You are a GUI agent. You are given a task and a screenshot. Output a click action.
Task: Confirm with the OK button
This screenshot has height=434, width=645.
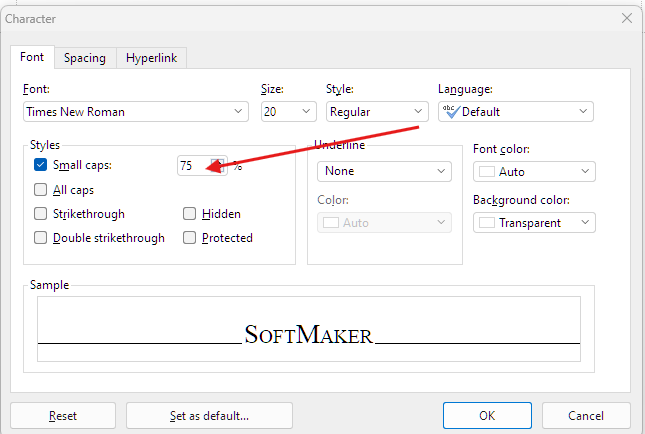pyautogui.click(x=486, y=415)
